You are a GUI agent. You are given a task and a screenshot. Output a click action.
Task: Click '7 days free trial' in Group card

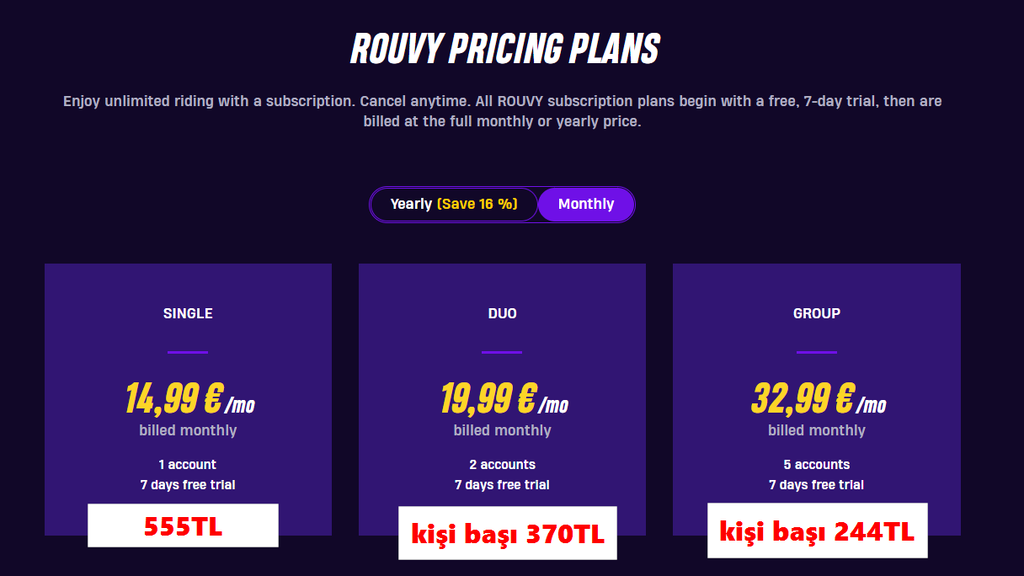(x=816, y=485)
